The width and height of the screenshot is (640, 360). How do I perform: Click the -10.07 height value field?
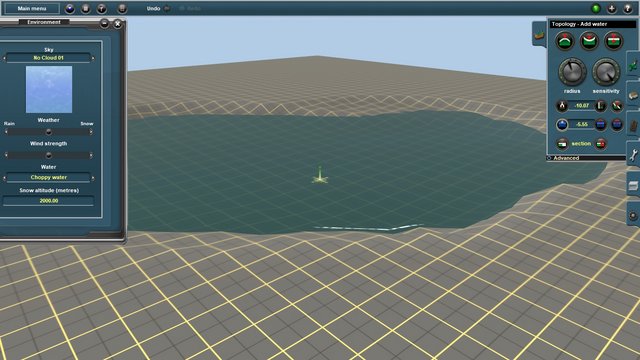(x=582, y=106)
